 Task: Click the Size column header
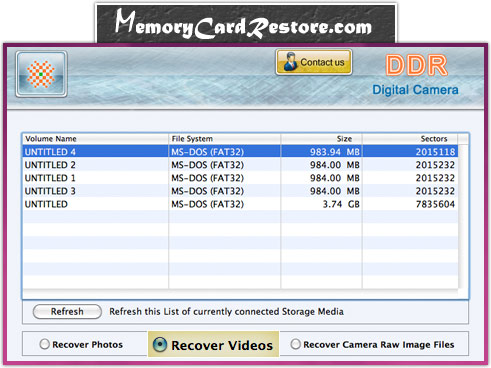pyautogui.click(x=321, y=139)
